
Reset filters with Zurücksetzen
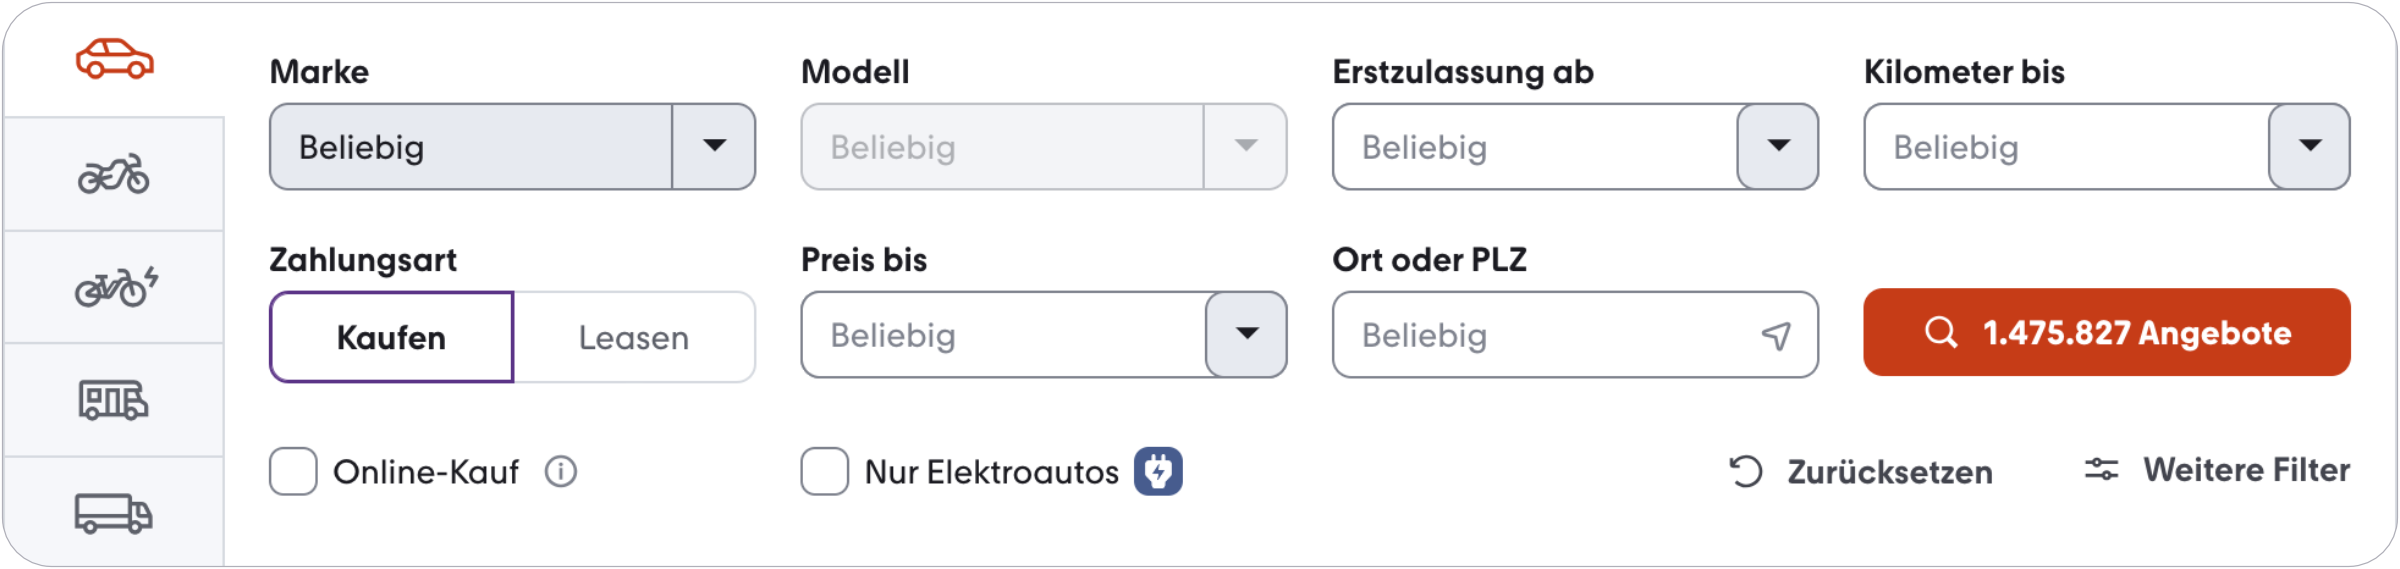(1862, 472)
